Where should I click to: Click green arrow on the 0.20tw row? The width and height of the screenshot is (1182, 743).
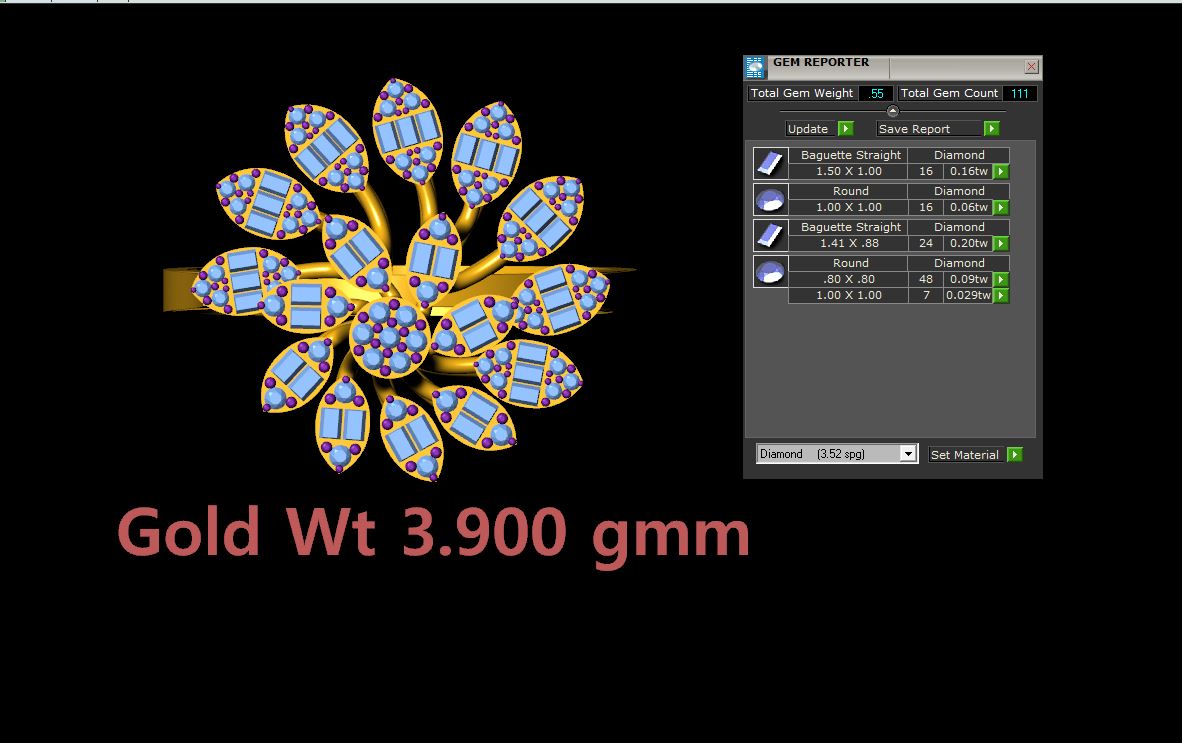1001,244
